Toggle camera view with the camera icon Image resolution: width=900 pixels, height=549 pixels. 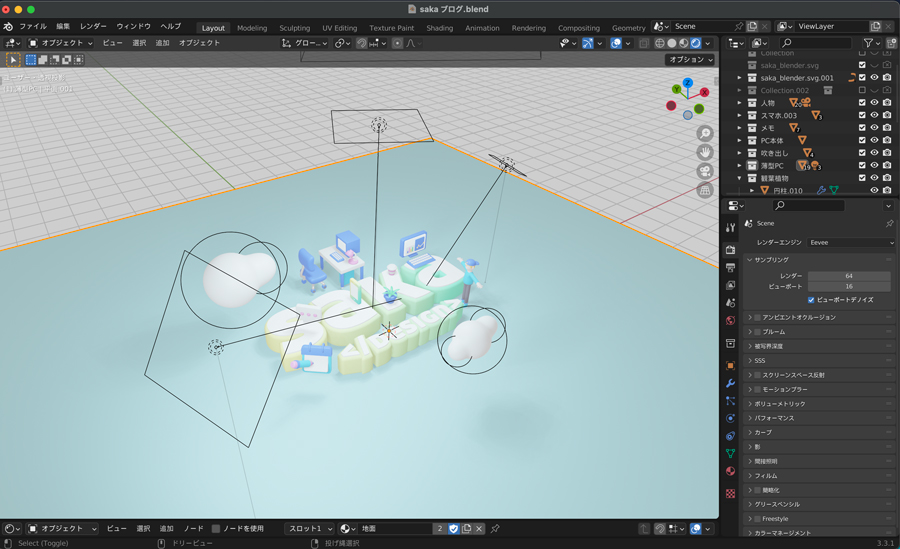(705, 171)
